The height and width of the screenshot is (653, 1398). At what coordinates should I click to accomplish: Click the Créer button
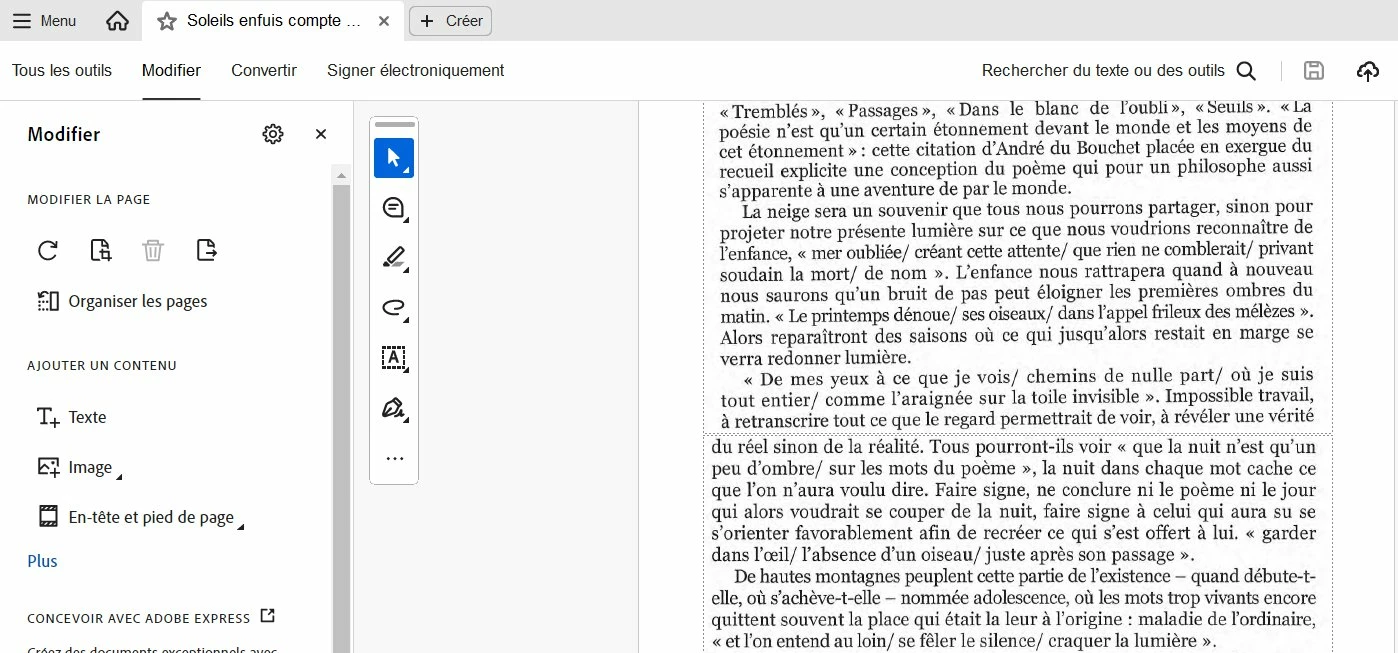coord(450,21)
